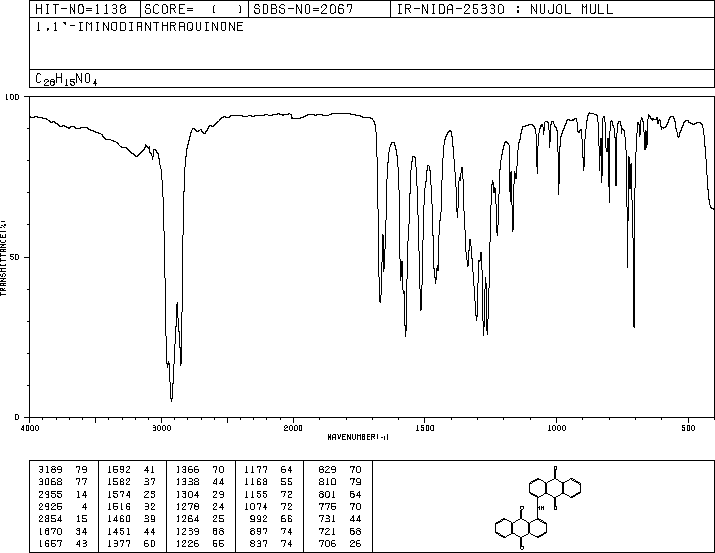Click peak table row 1670 34
Viewport: 715px width, 553px height.
(63, 532)
